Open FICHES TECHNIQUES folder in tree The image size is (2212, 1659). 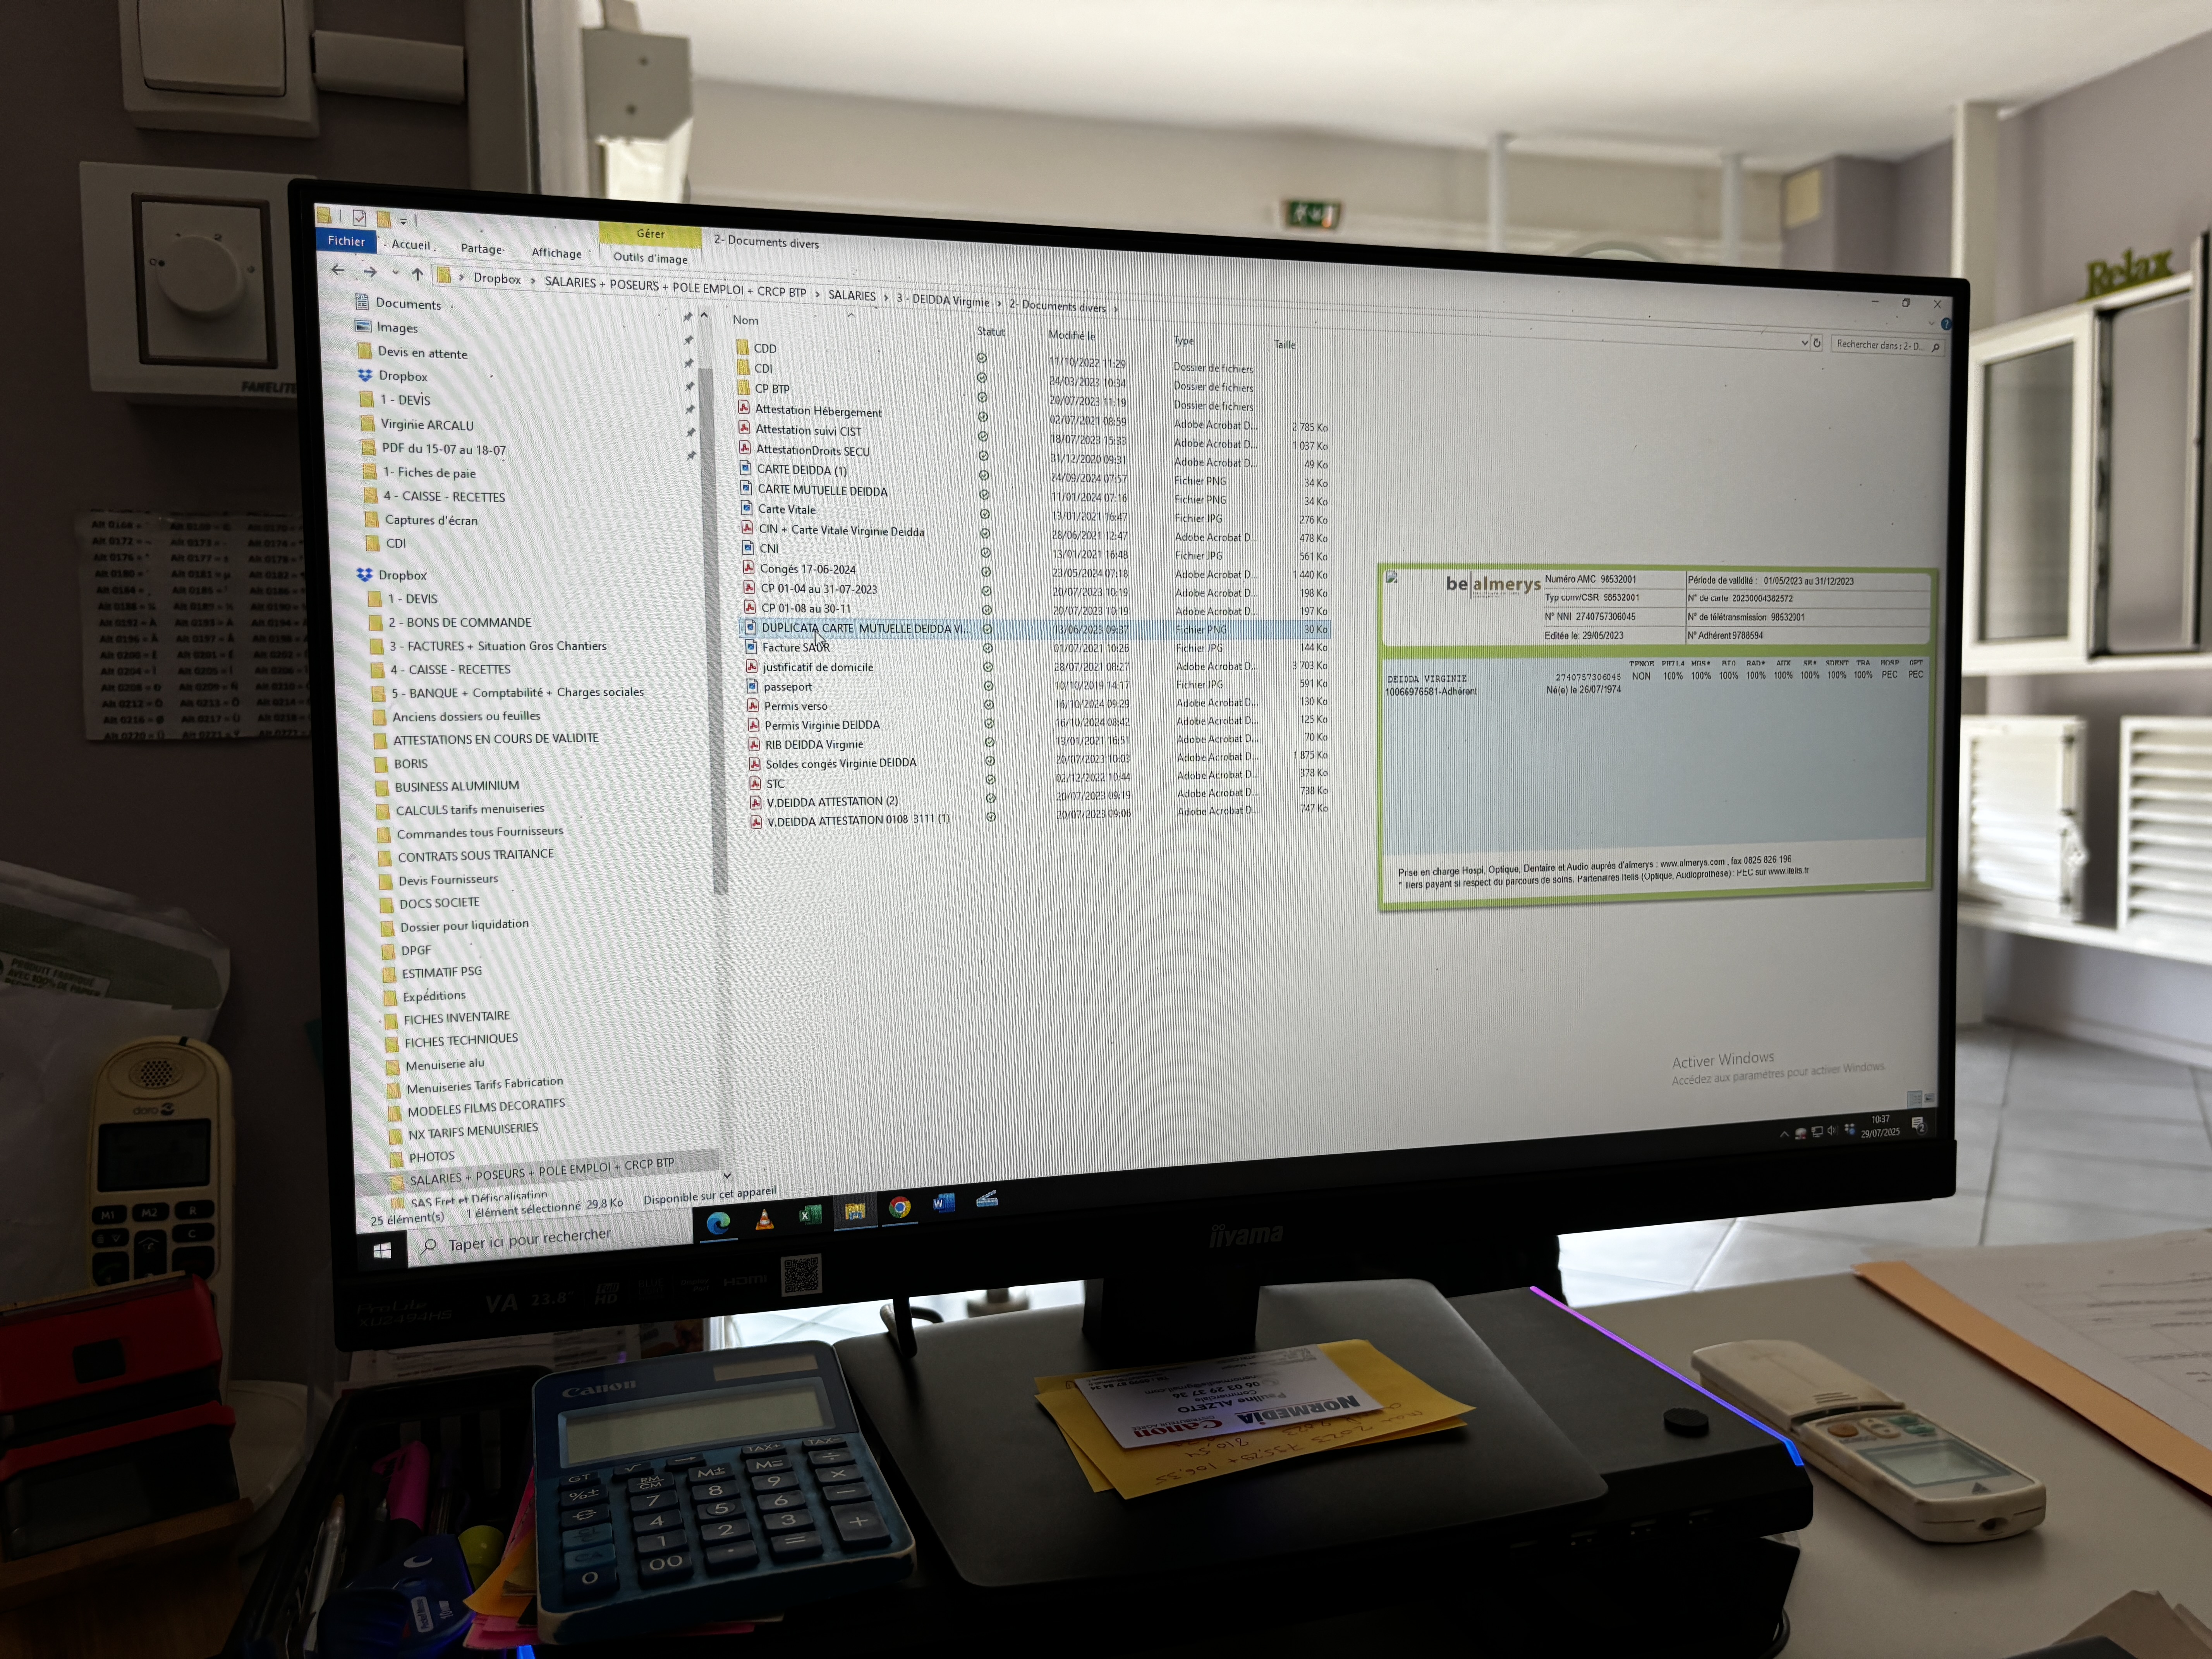(460, 1040)
